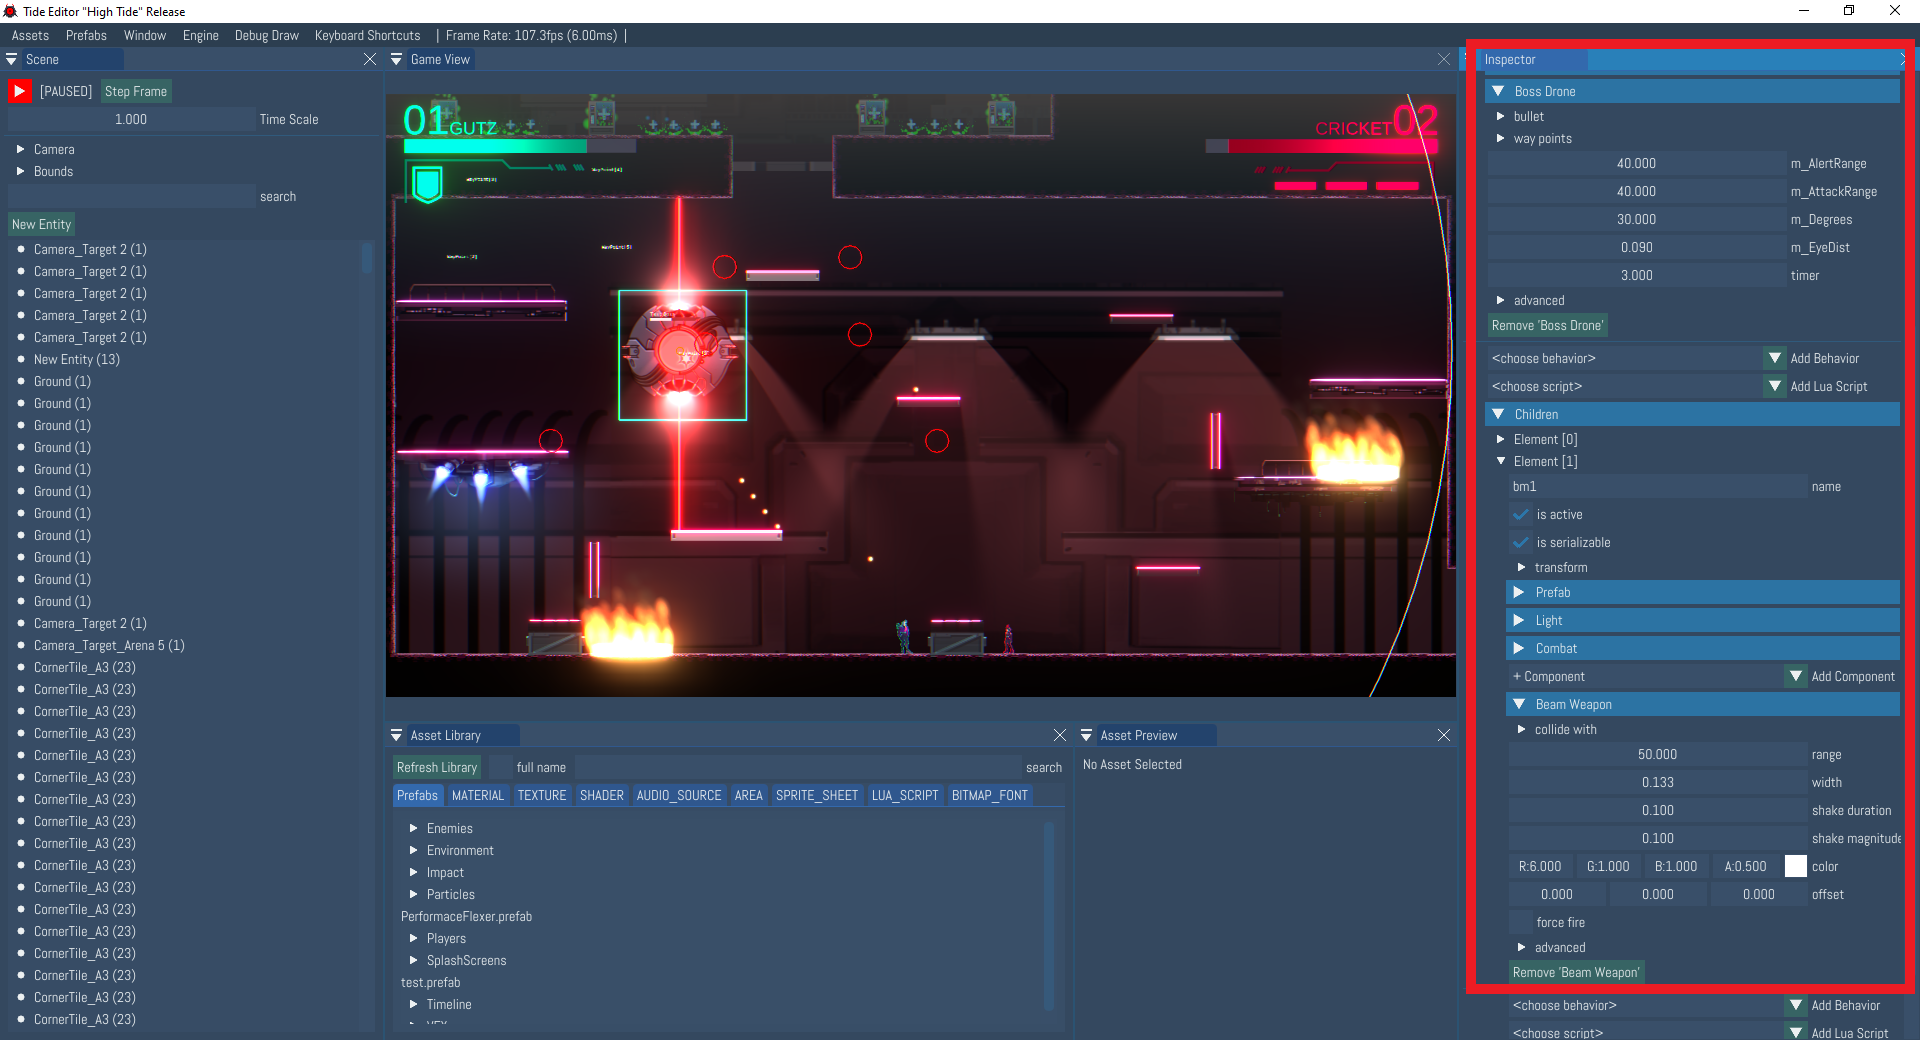This screenshot has width=1920, height=1040.
Task: Close the Asset Library panel
Action: [x=1060, y=736]
